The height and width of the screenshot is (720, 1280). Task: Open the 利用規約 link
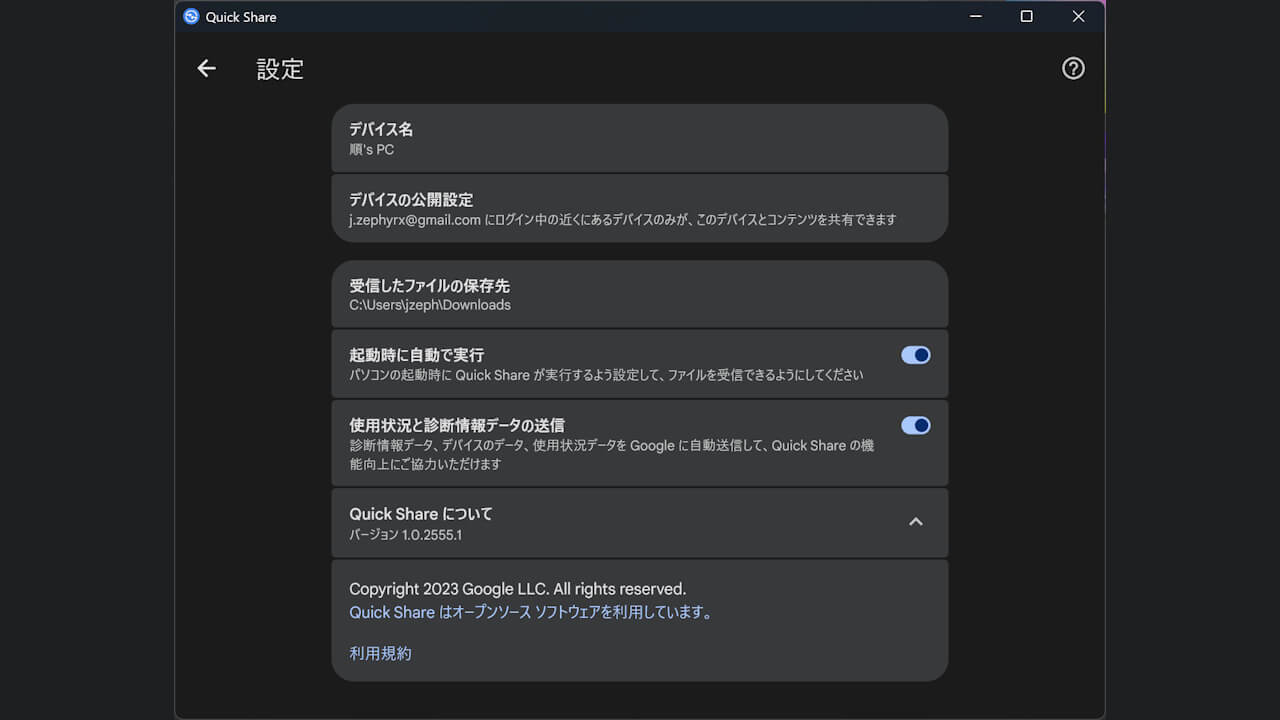(x=380, y=653)
